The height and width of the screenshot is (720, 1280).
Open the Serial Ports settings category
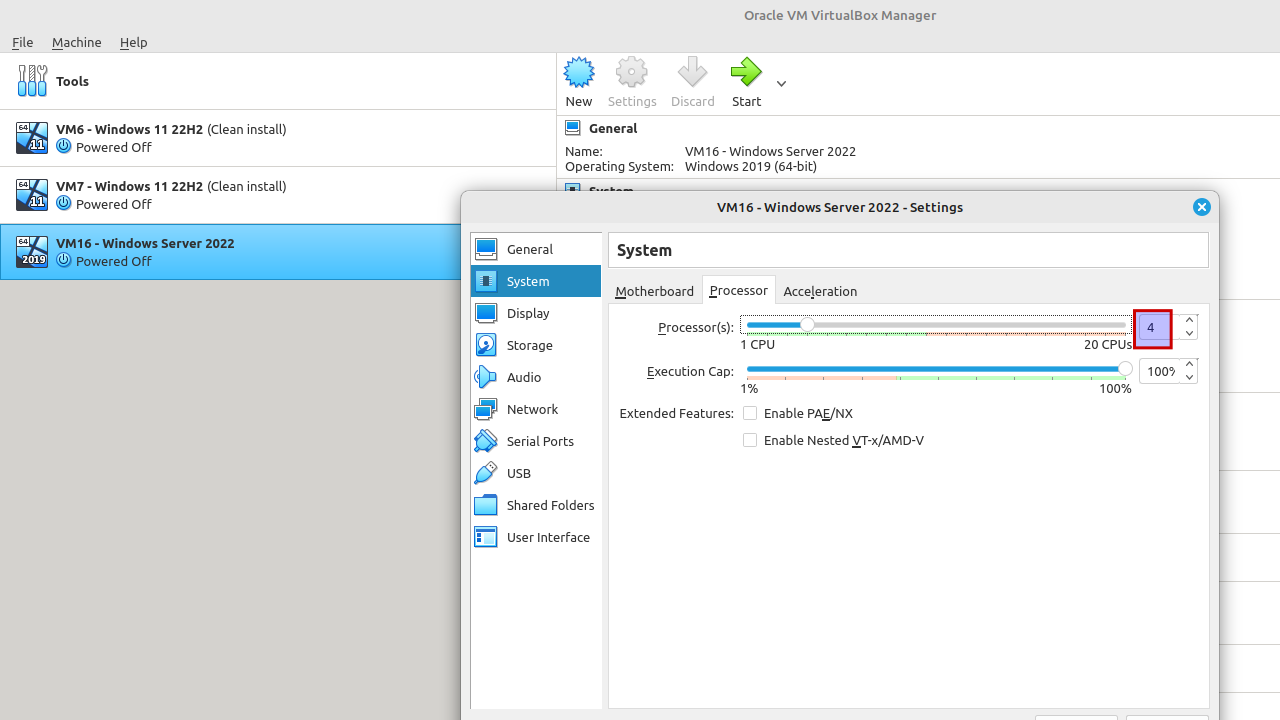click(x=536, y=441)
